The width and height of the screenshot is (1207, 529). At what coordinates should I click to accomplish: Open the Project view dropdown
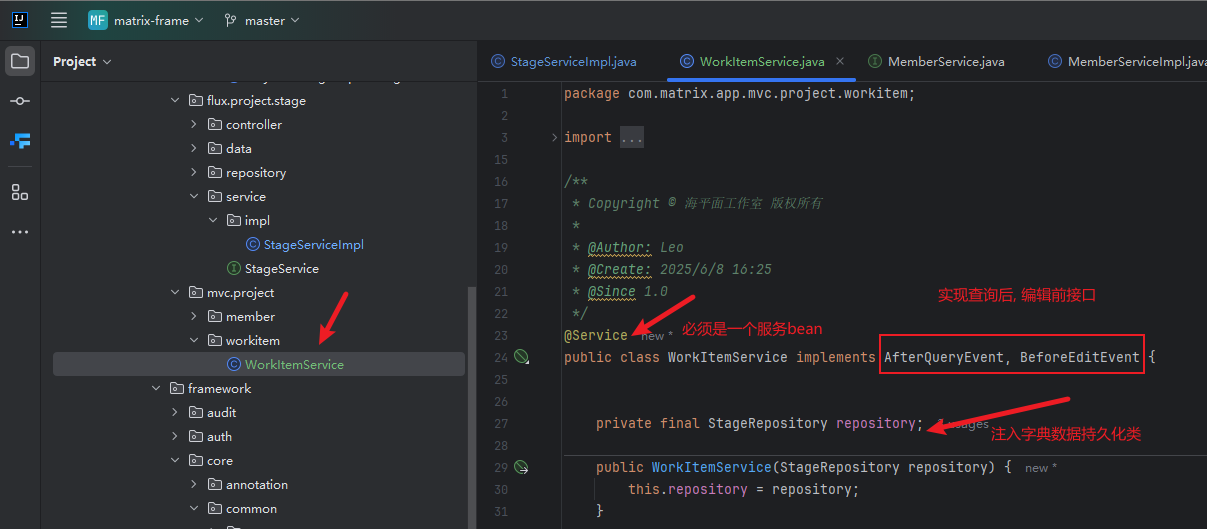[x=82, y=61]
